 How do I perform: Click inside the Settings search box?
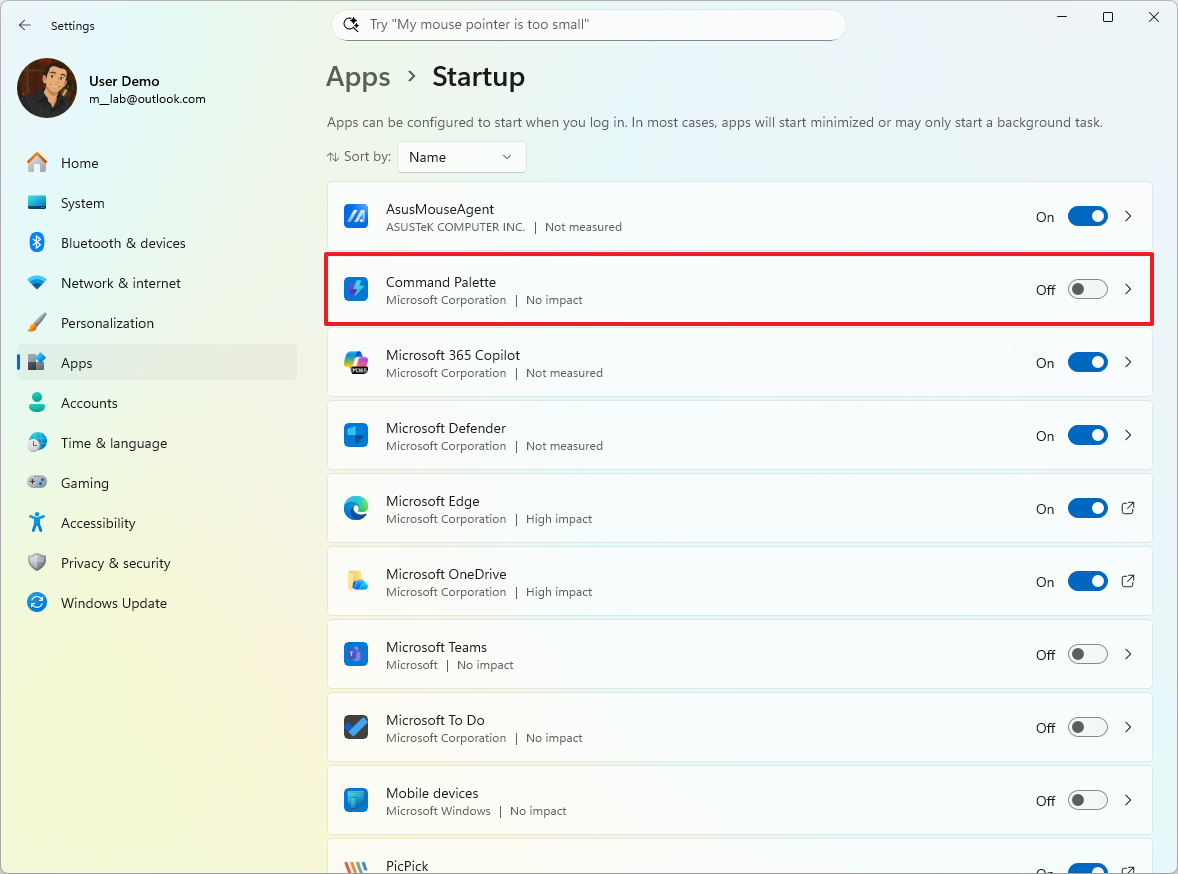pyautogui.click(x=588, y=24)
